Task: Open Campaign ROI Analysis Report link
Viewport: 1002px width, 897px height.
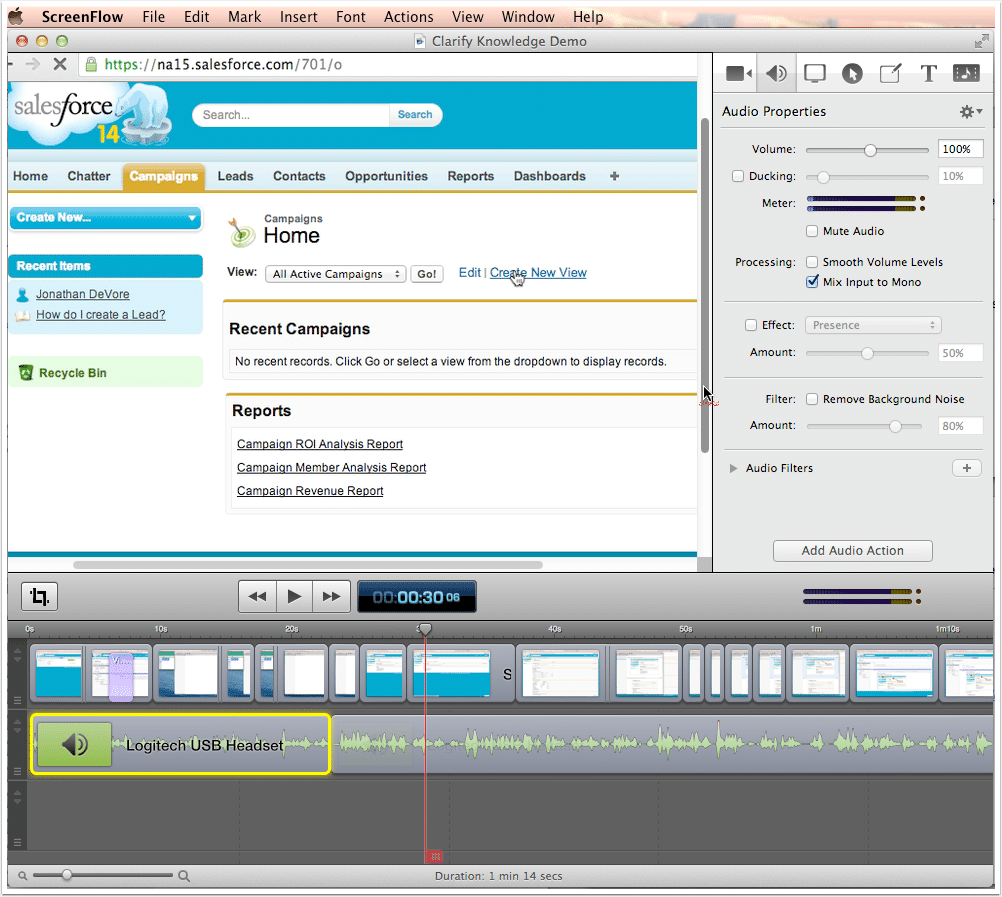Action: 320,444
